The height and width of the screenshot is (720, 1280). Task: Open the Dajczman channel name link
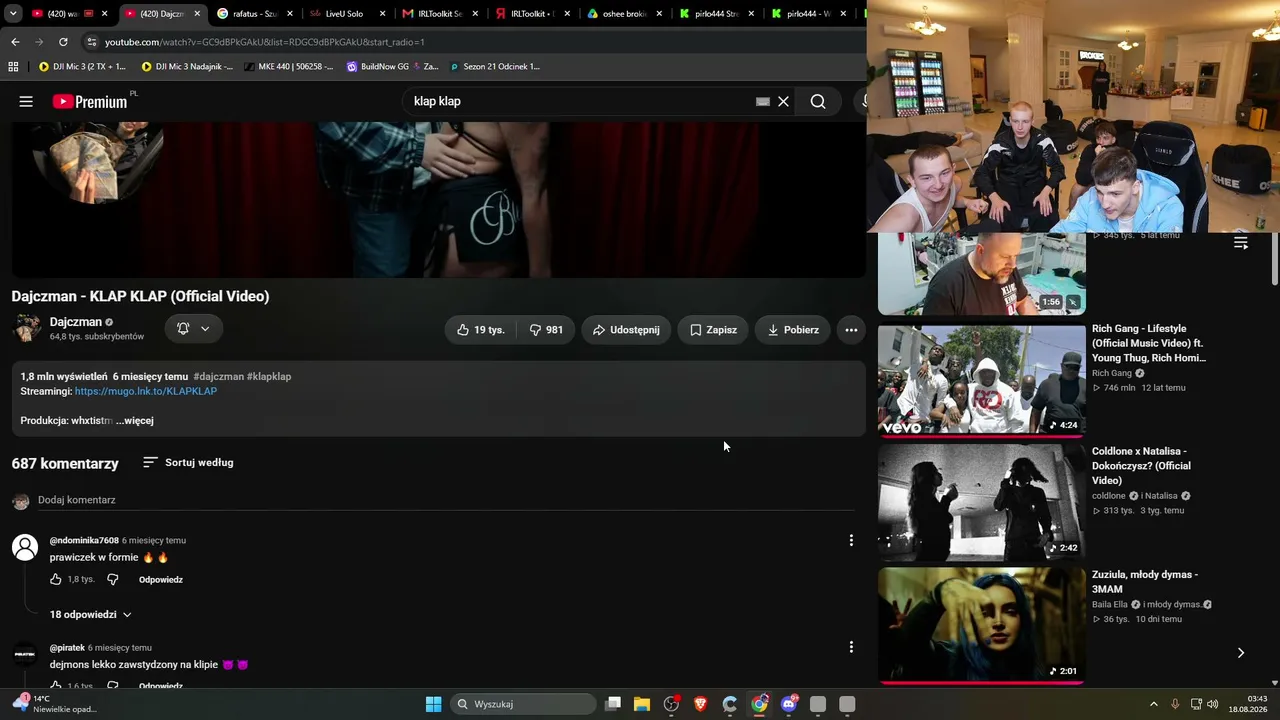coord(76,322)
